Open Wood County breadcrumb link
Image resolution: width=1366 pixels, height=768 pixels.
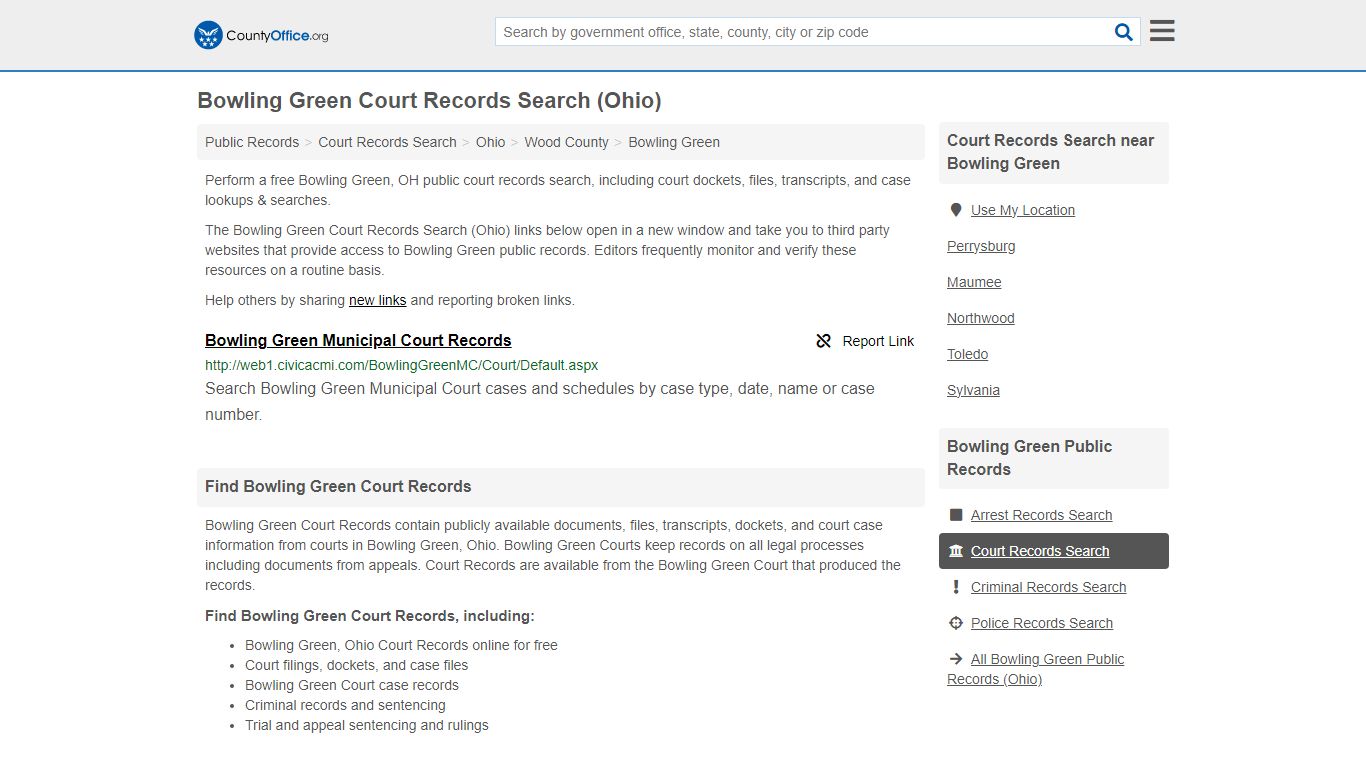click(x=566, y=142)
